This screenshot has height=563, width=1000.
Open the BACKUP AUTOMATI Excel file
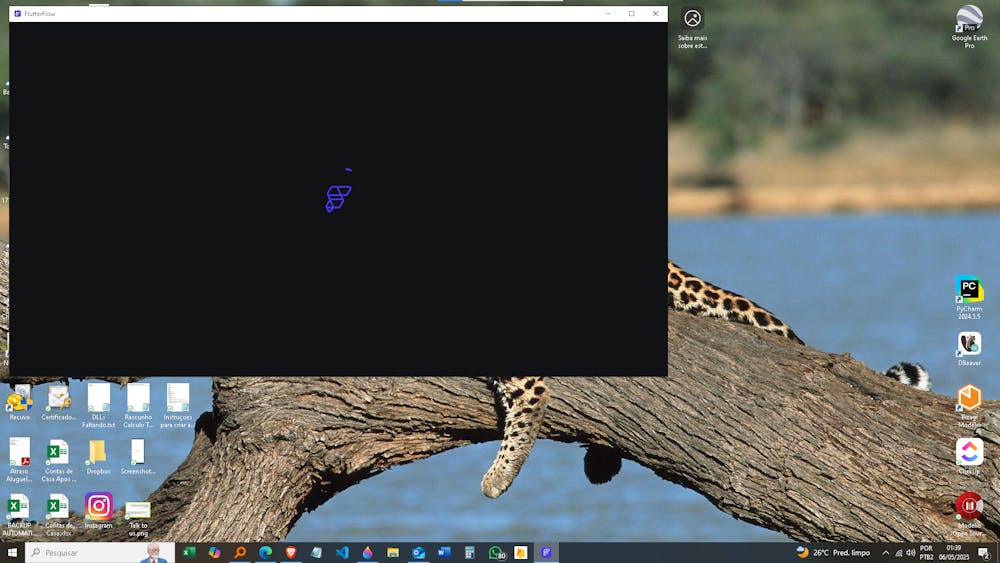coord(19,514)
